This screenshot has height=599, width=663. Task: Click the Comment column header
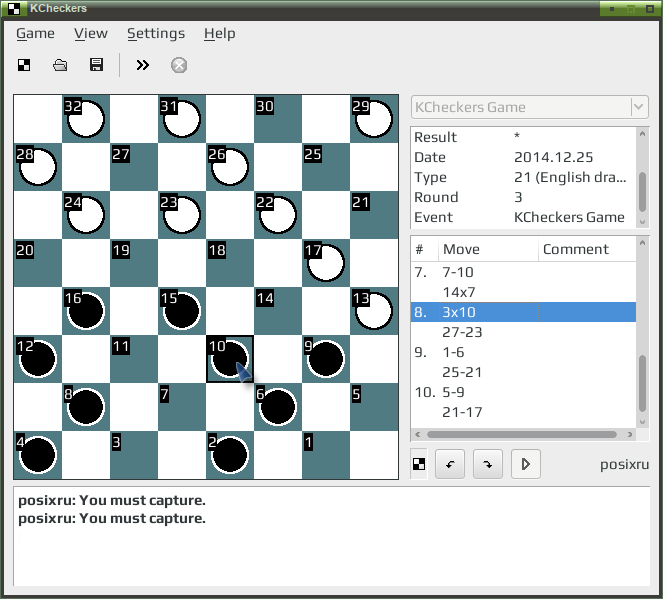pyautogui.click(x=587, y=249)
